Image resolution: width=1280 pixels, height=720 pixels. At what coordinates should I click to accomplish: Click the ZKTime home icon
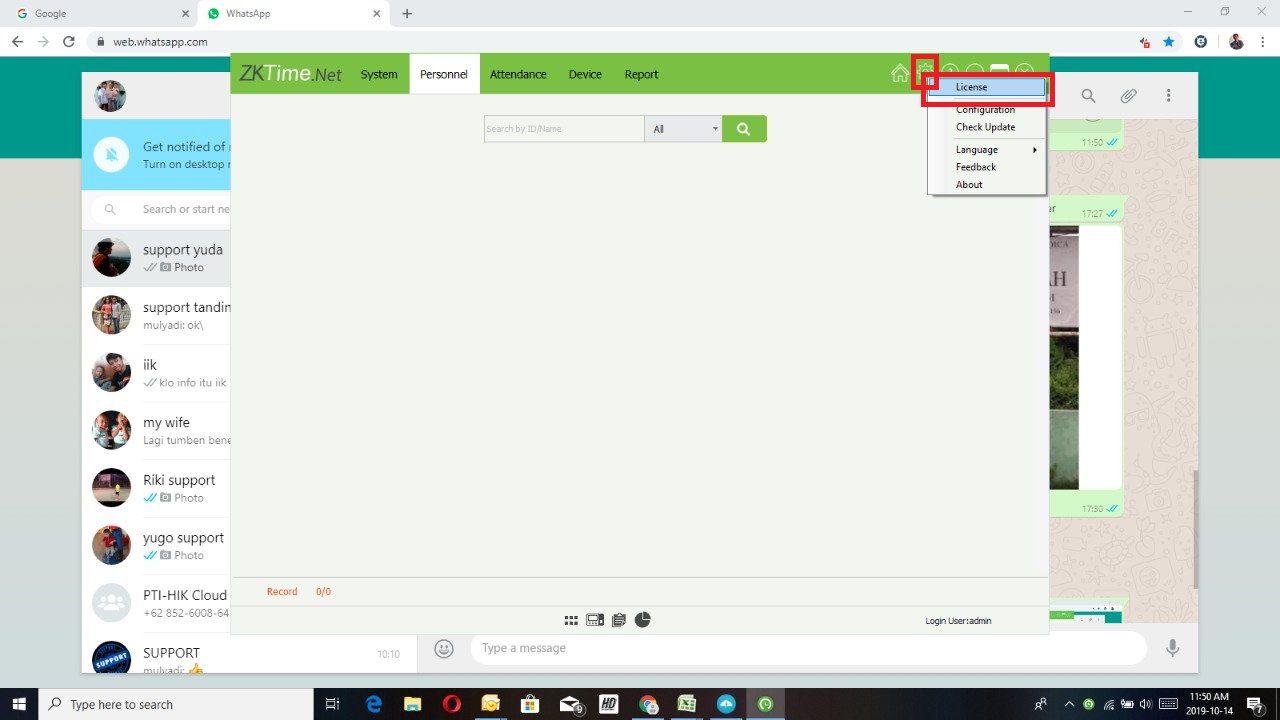900,73
